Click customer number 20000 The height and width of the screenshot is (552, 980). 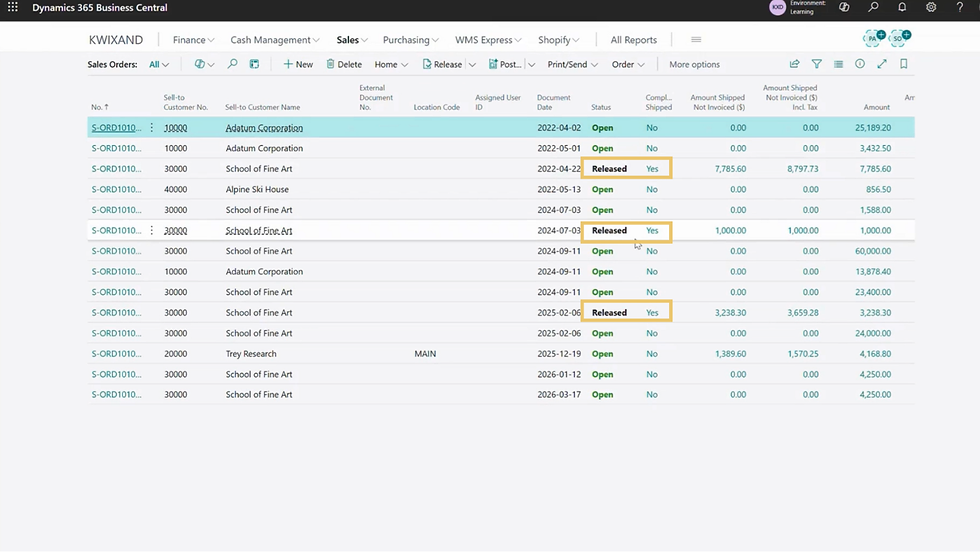coord(175,353)
